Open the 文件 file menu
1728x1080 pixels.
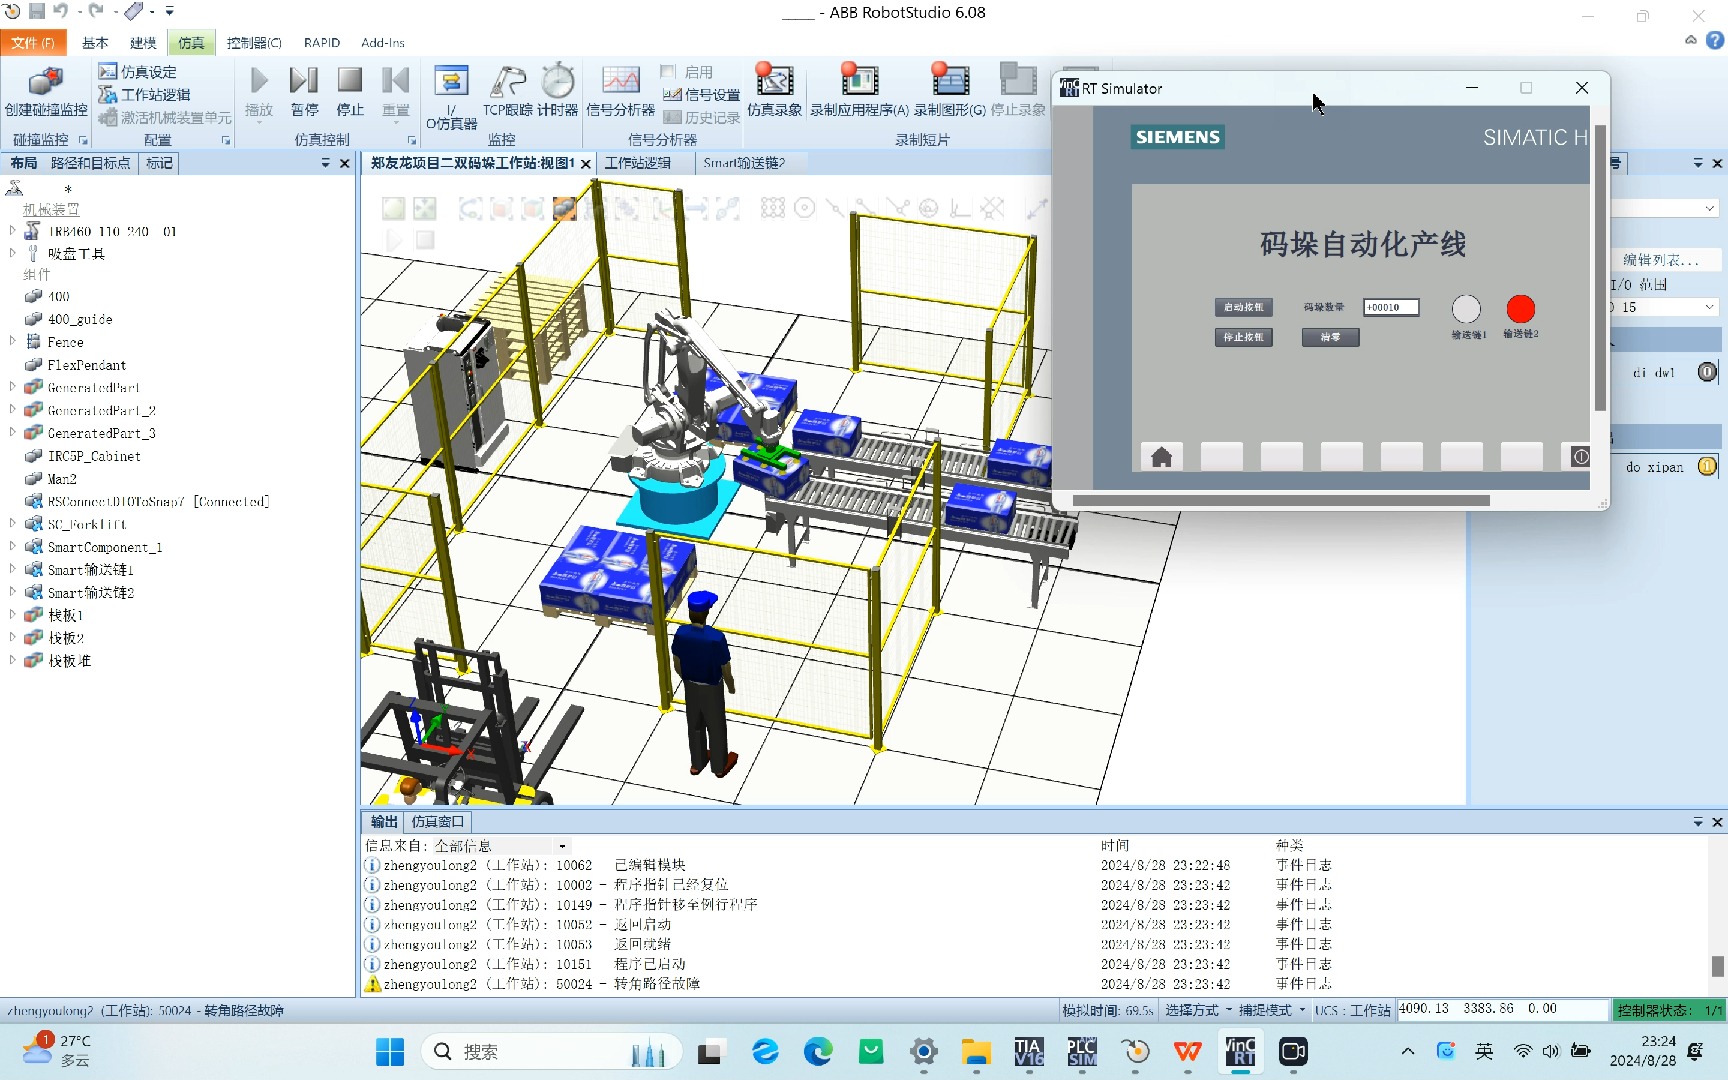click(33, 43)
